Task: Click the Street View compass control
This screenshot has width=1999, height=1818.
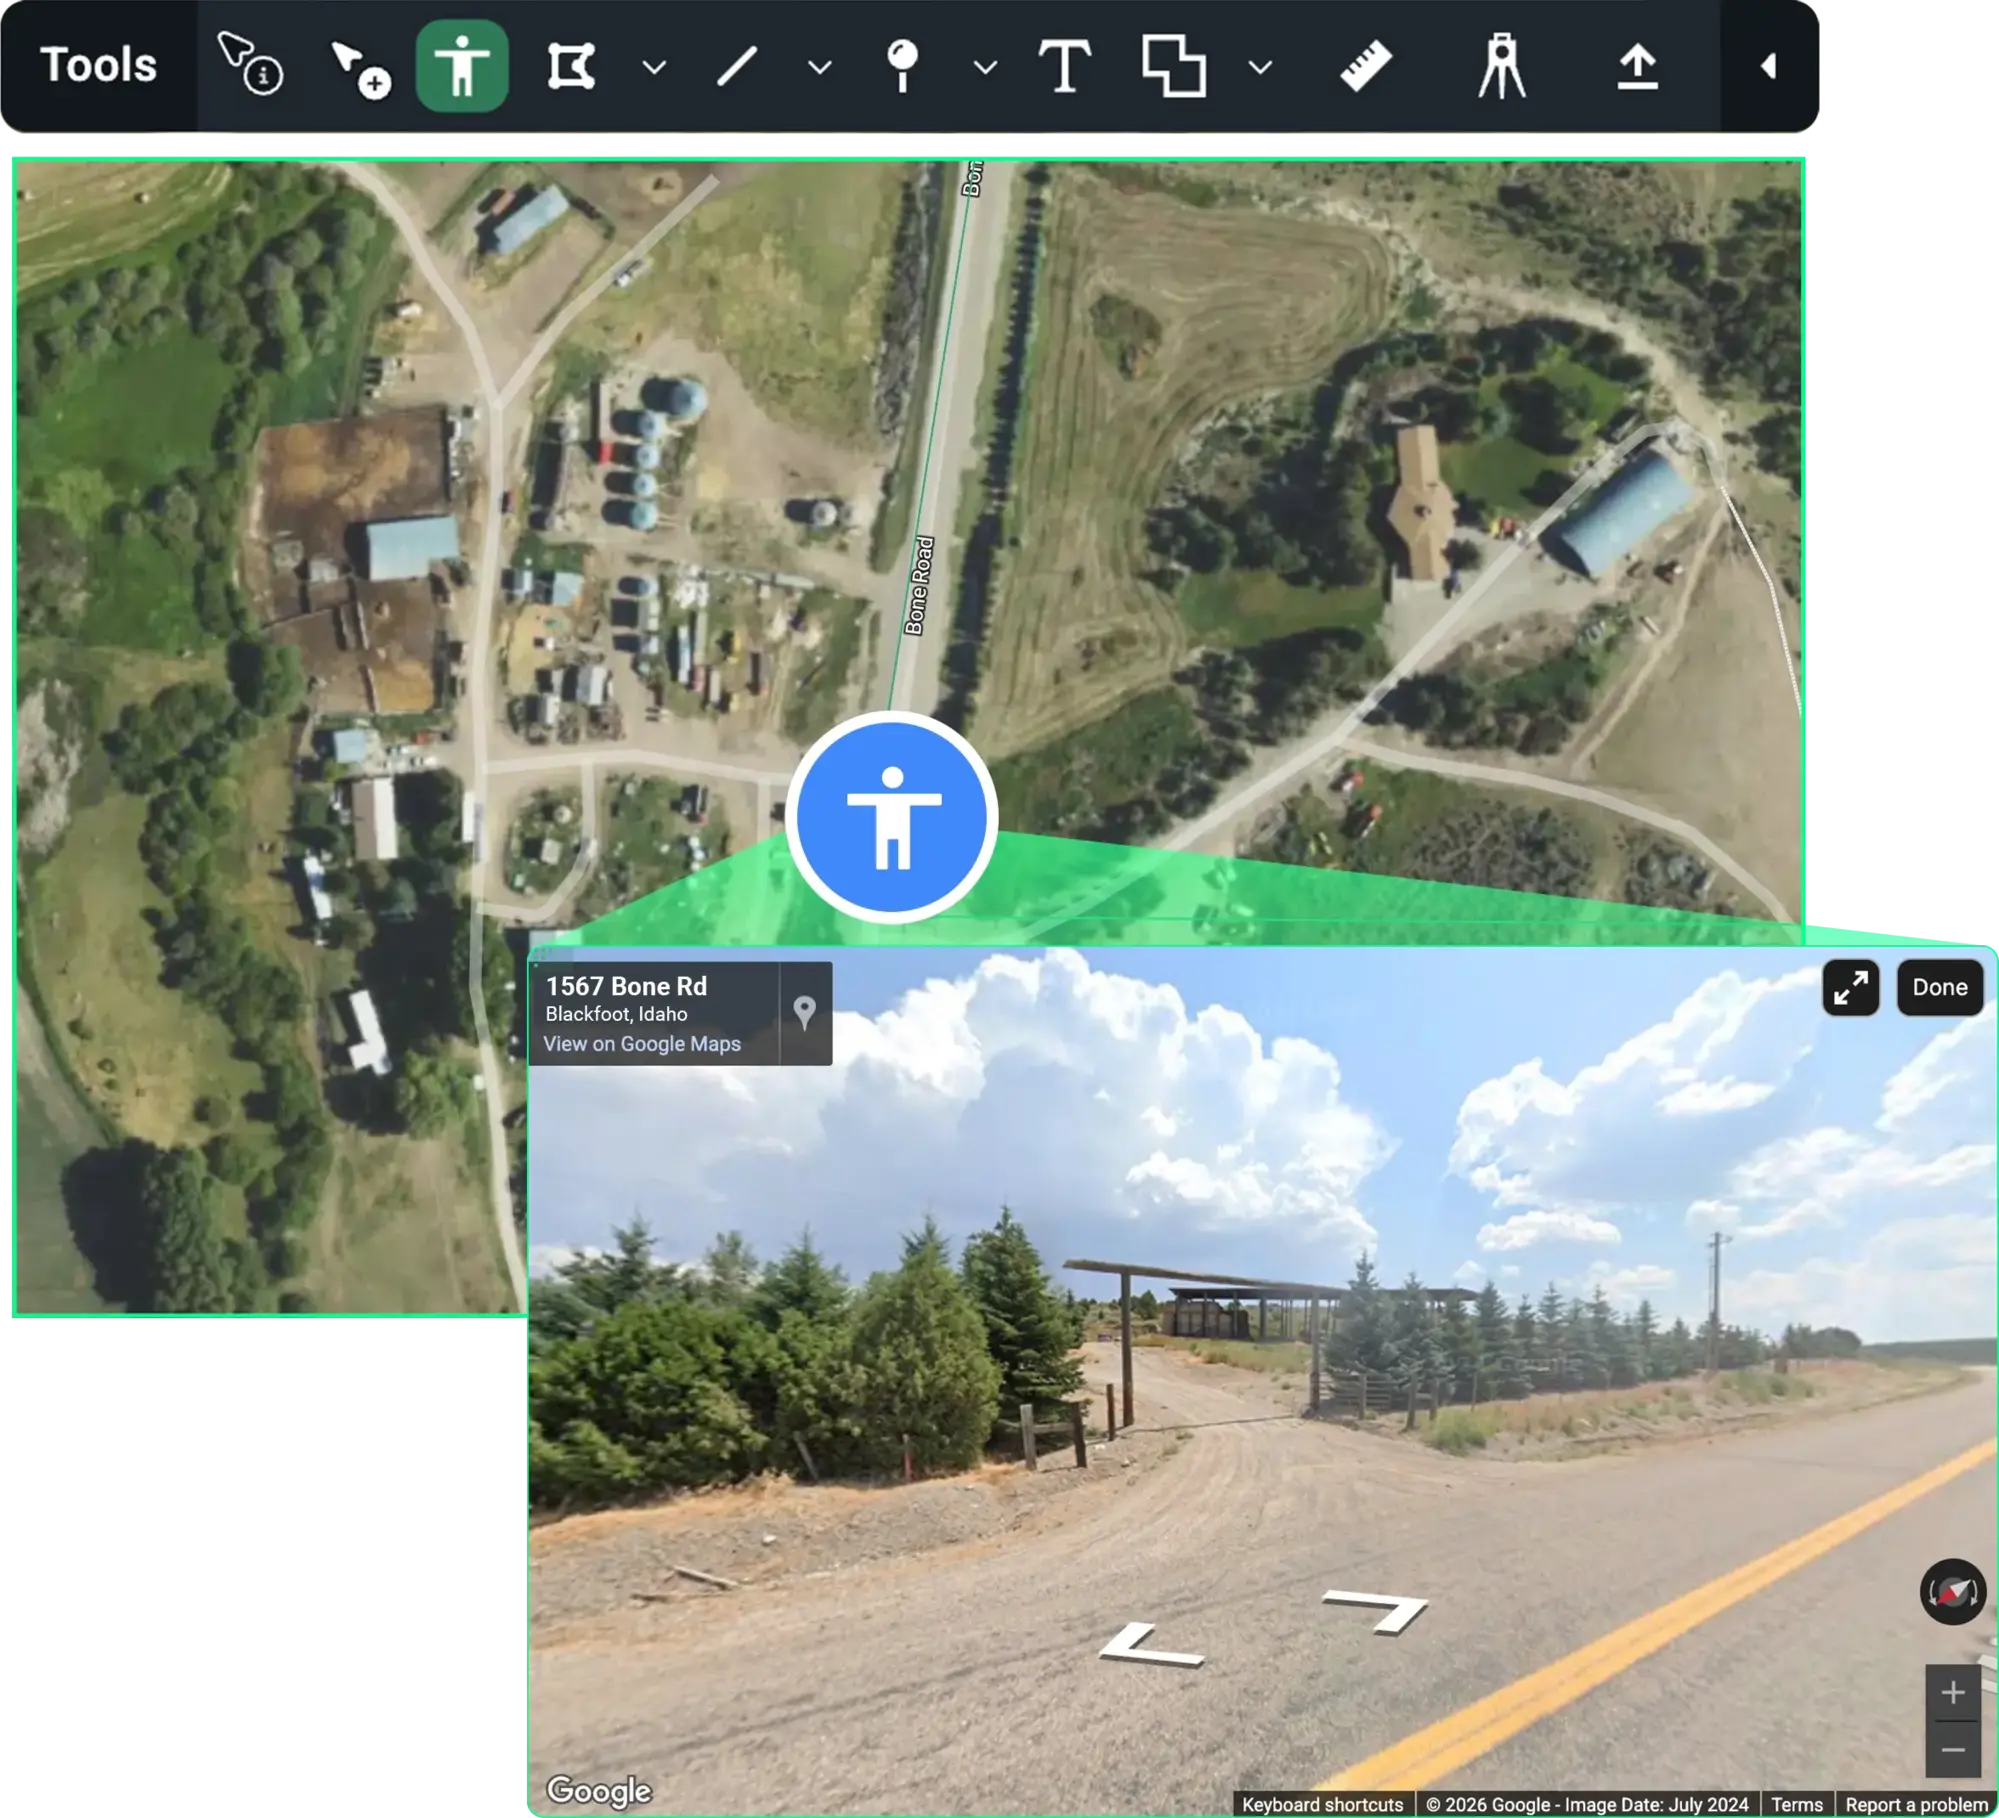Action: click(x=1953, y=1591)
